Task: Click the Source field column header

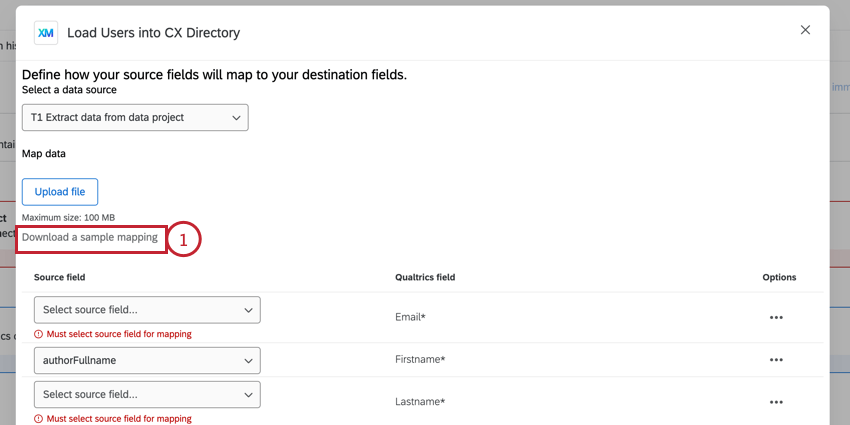Action: pyautogui.click(x=59, y=277)
